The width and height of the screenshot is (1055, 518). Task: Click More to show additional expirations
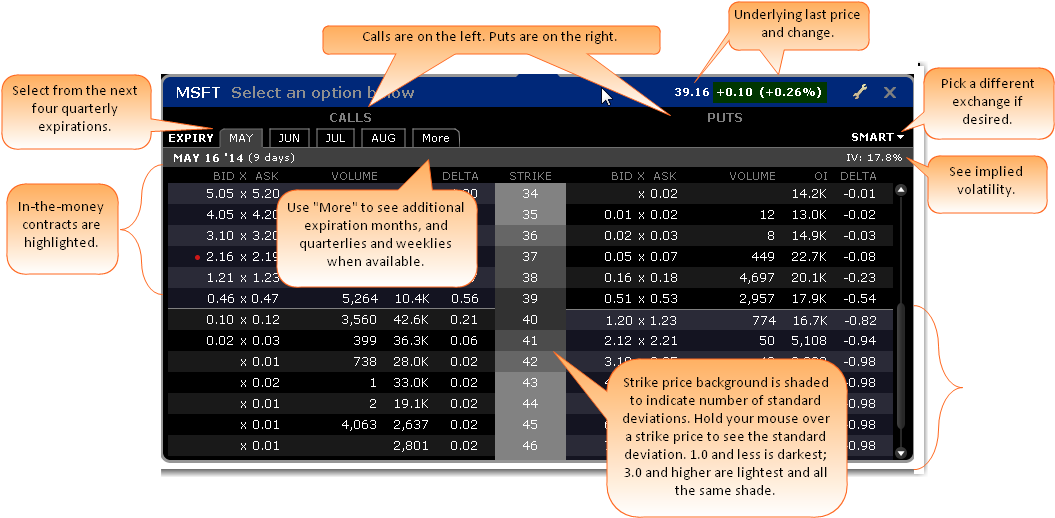435,138
